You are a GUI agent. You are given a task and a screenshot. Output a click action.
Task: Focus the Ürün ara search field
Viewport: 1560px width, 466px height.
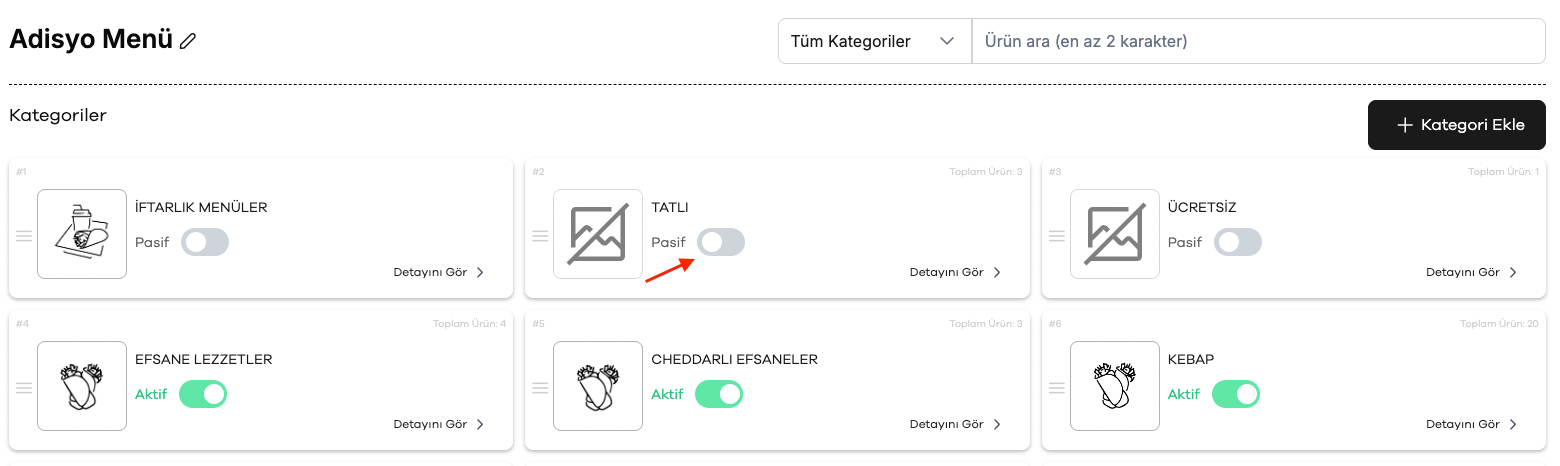click(x=1259, y=41)
